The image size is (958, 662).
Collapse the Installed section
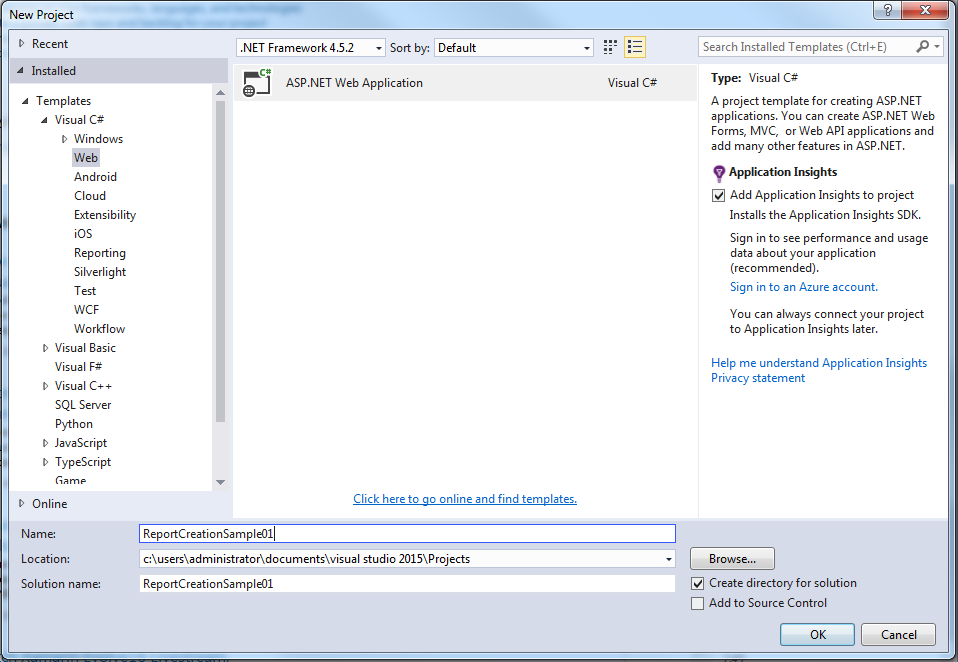tap(20, 71)
